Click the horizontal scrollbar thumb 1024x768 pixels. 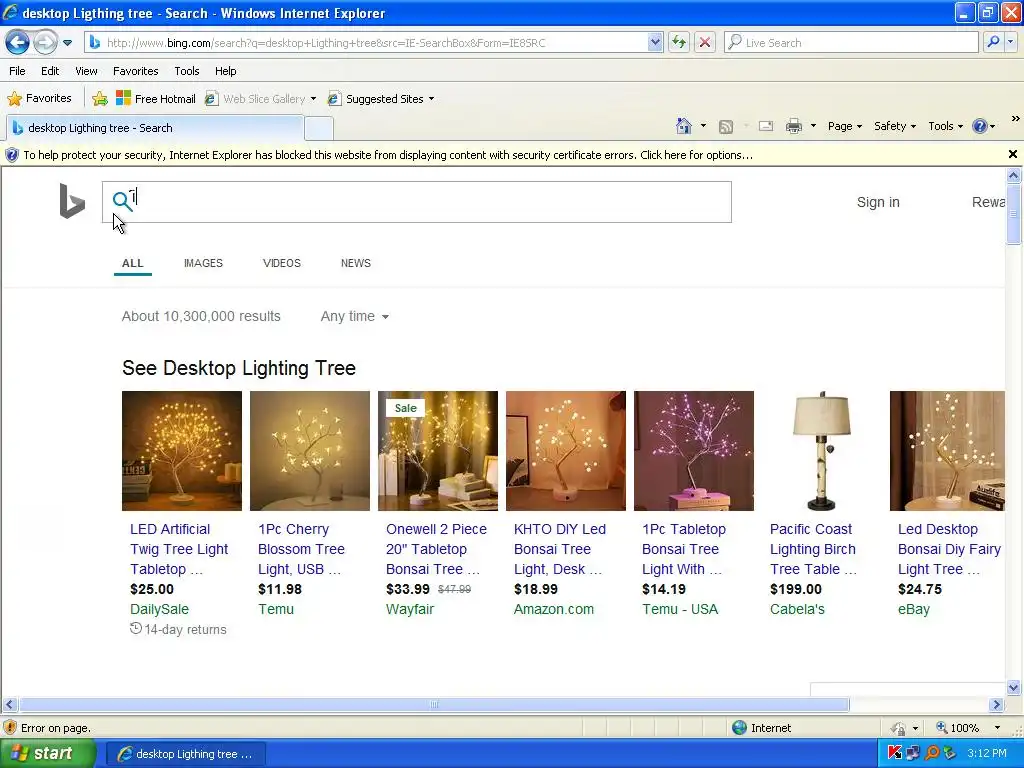tap(434, 705)
